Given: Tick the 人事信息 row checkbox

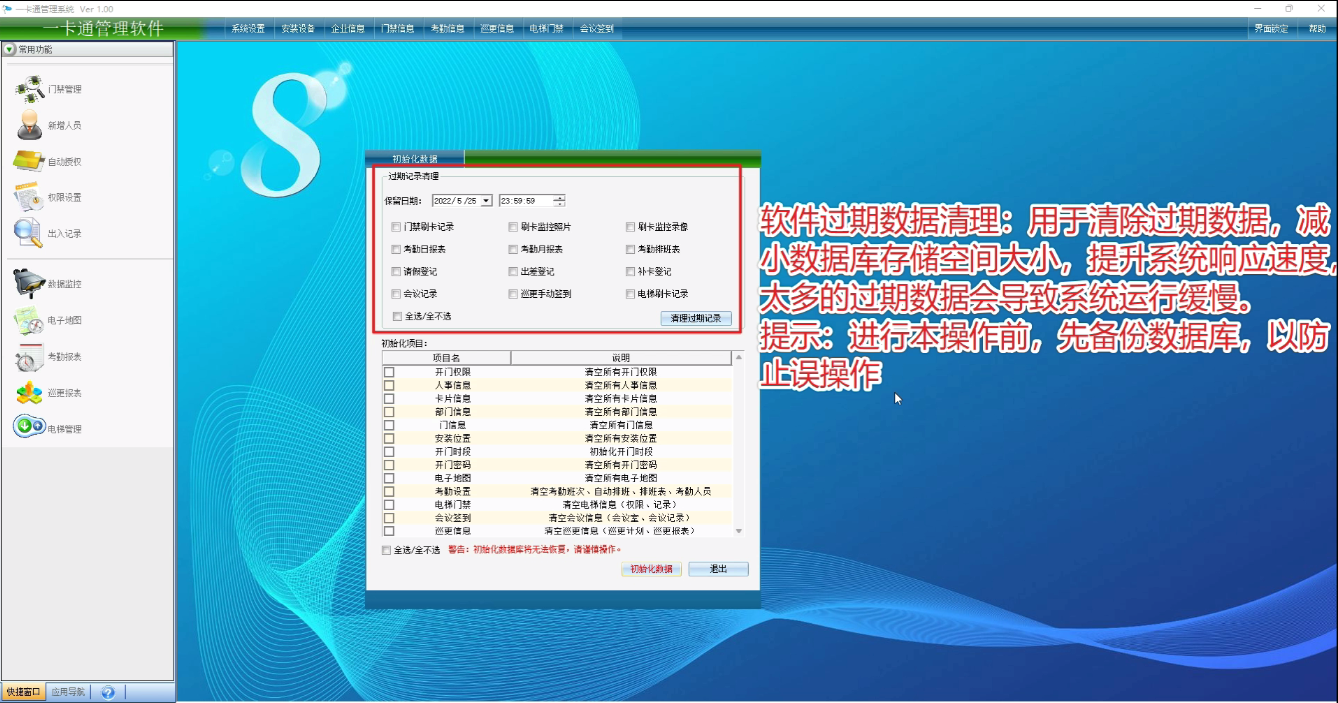Looking at the screenshot, I should click(x=389, y=385).
